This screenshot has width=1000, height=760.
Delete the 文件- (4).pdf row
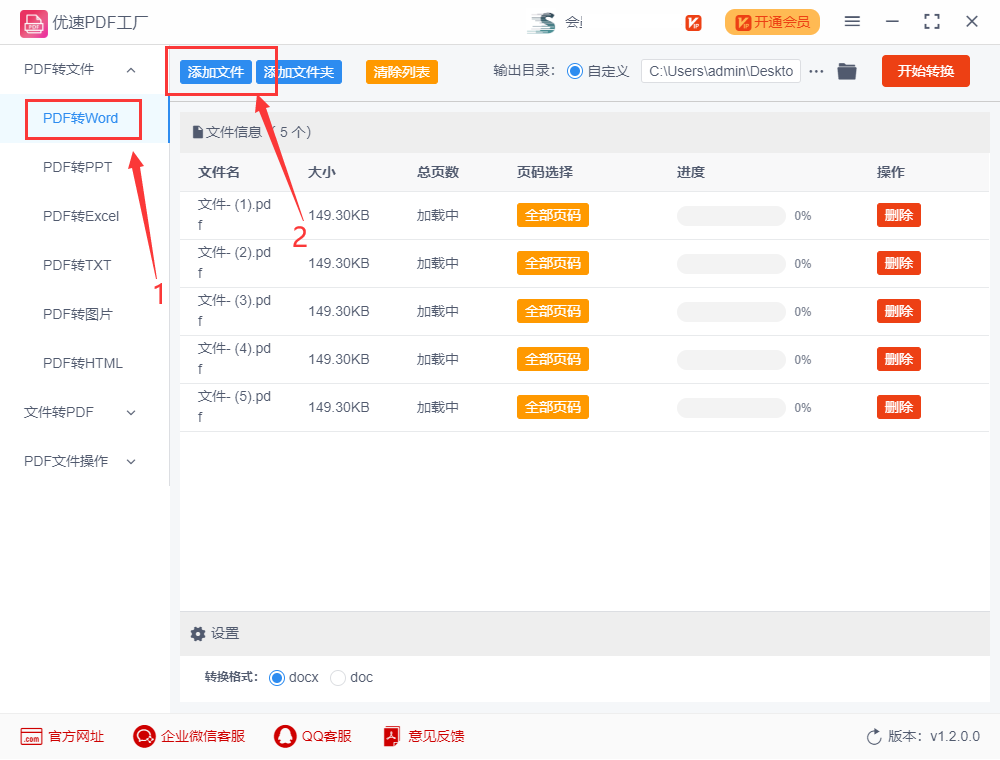pos(899,359)
